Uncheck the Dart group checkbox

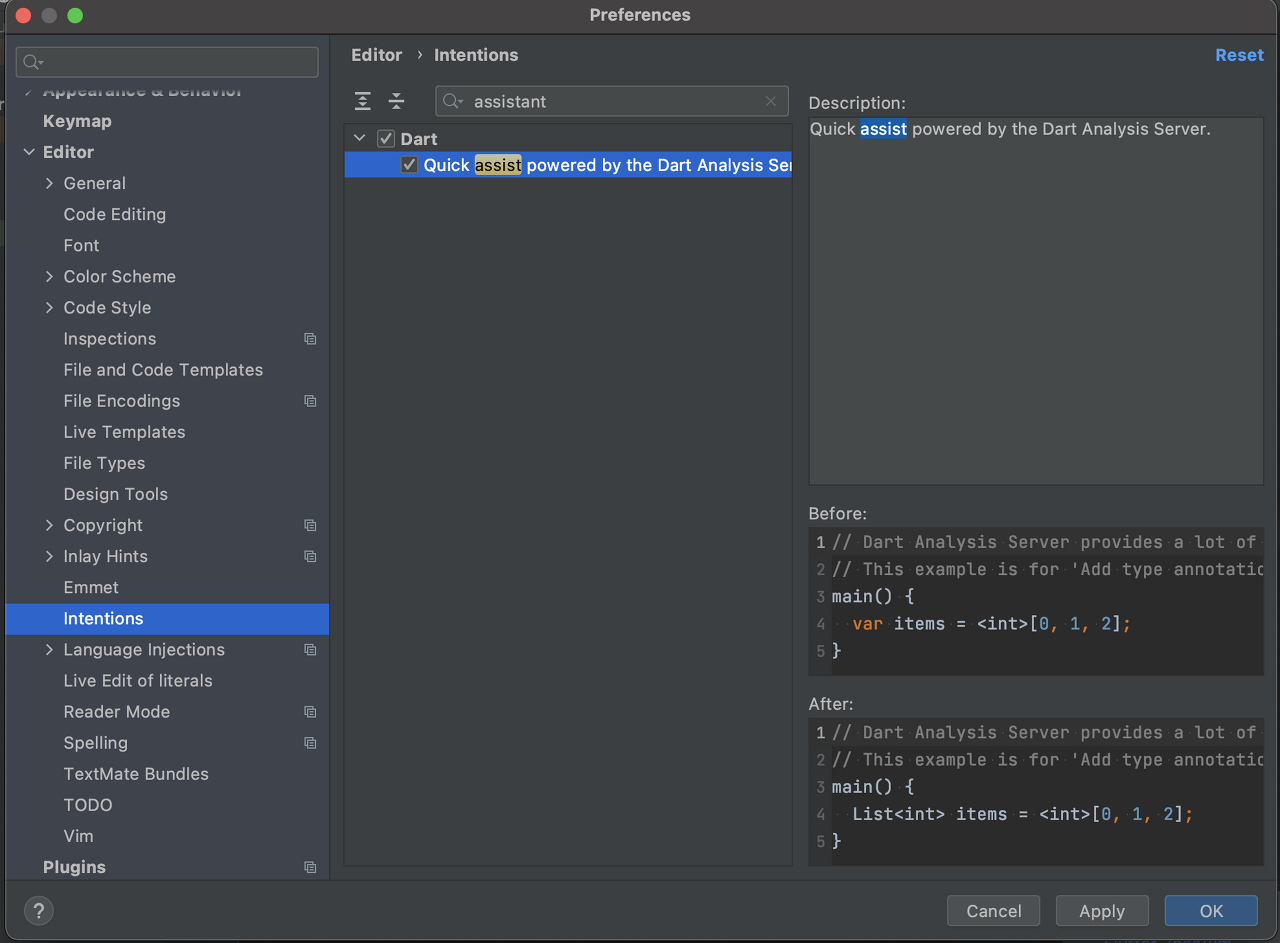coord(385,138)
